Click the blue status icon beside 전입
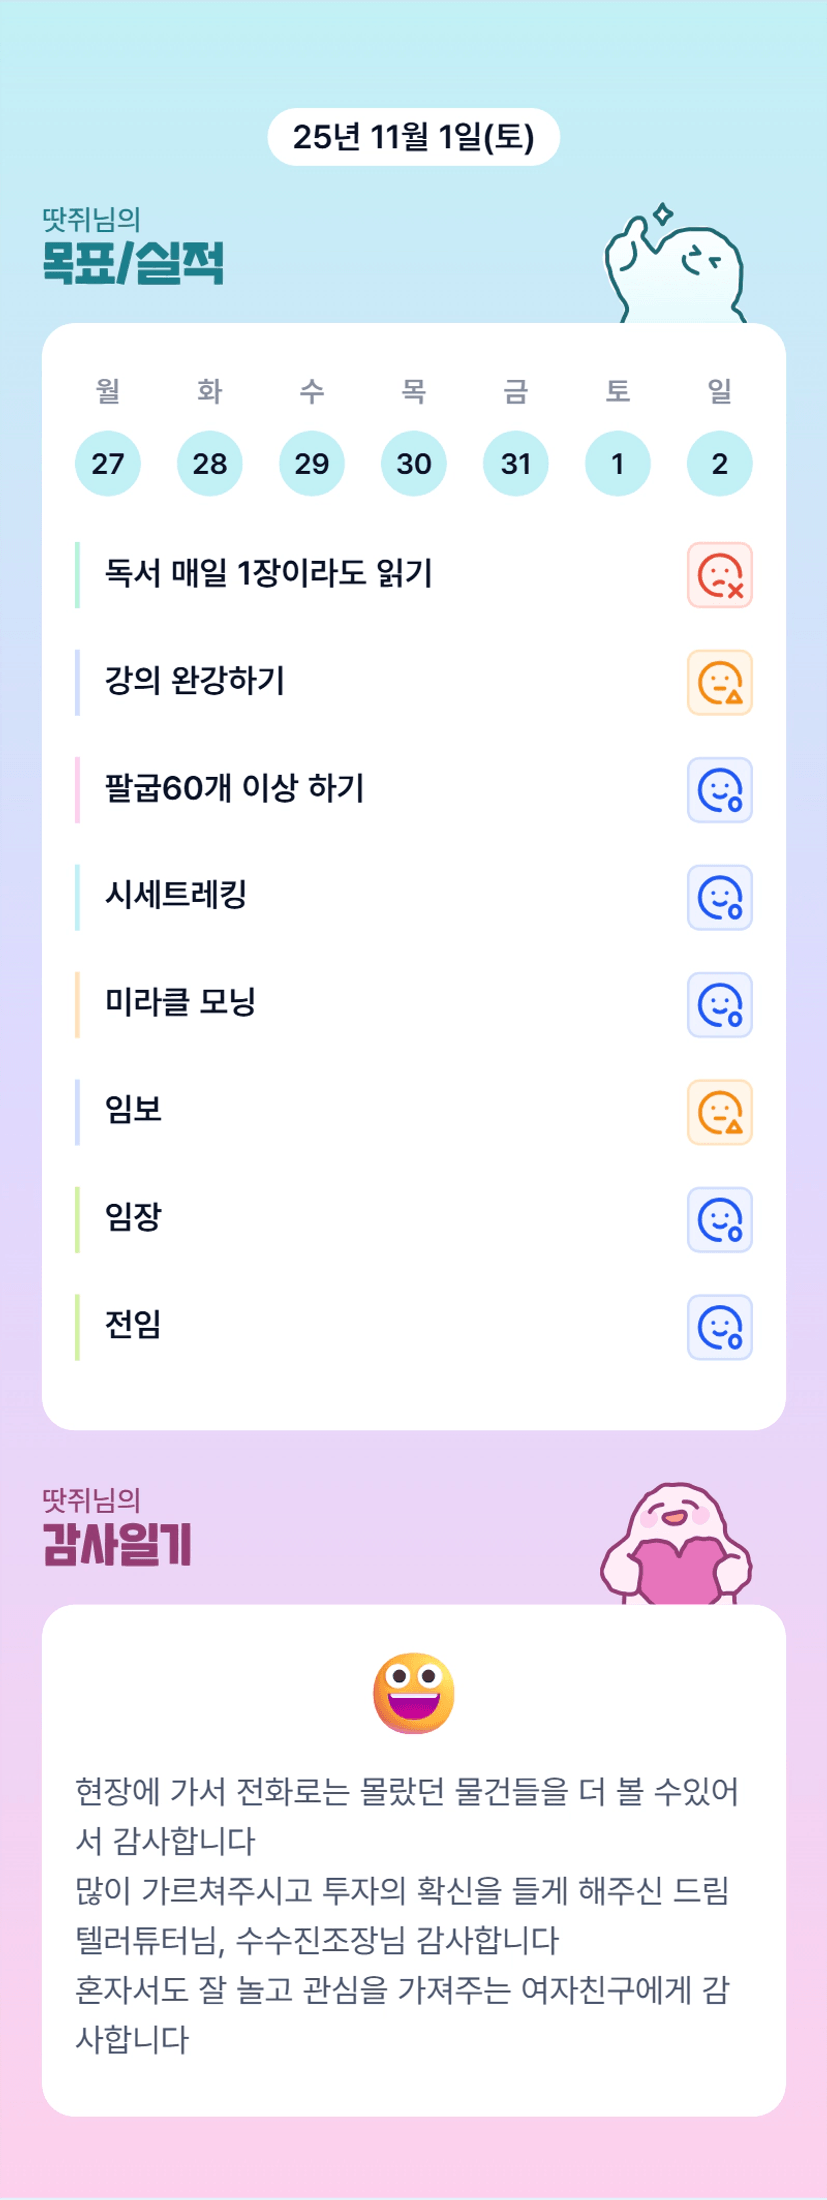This screenshot has width=827, height=2200. pos(719,1327)
